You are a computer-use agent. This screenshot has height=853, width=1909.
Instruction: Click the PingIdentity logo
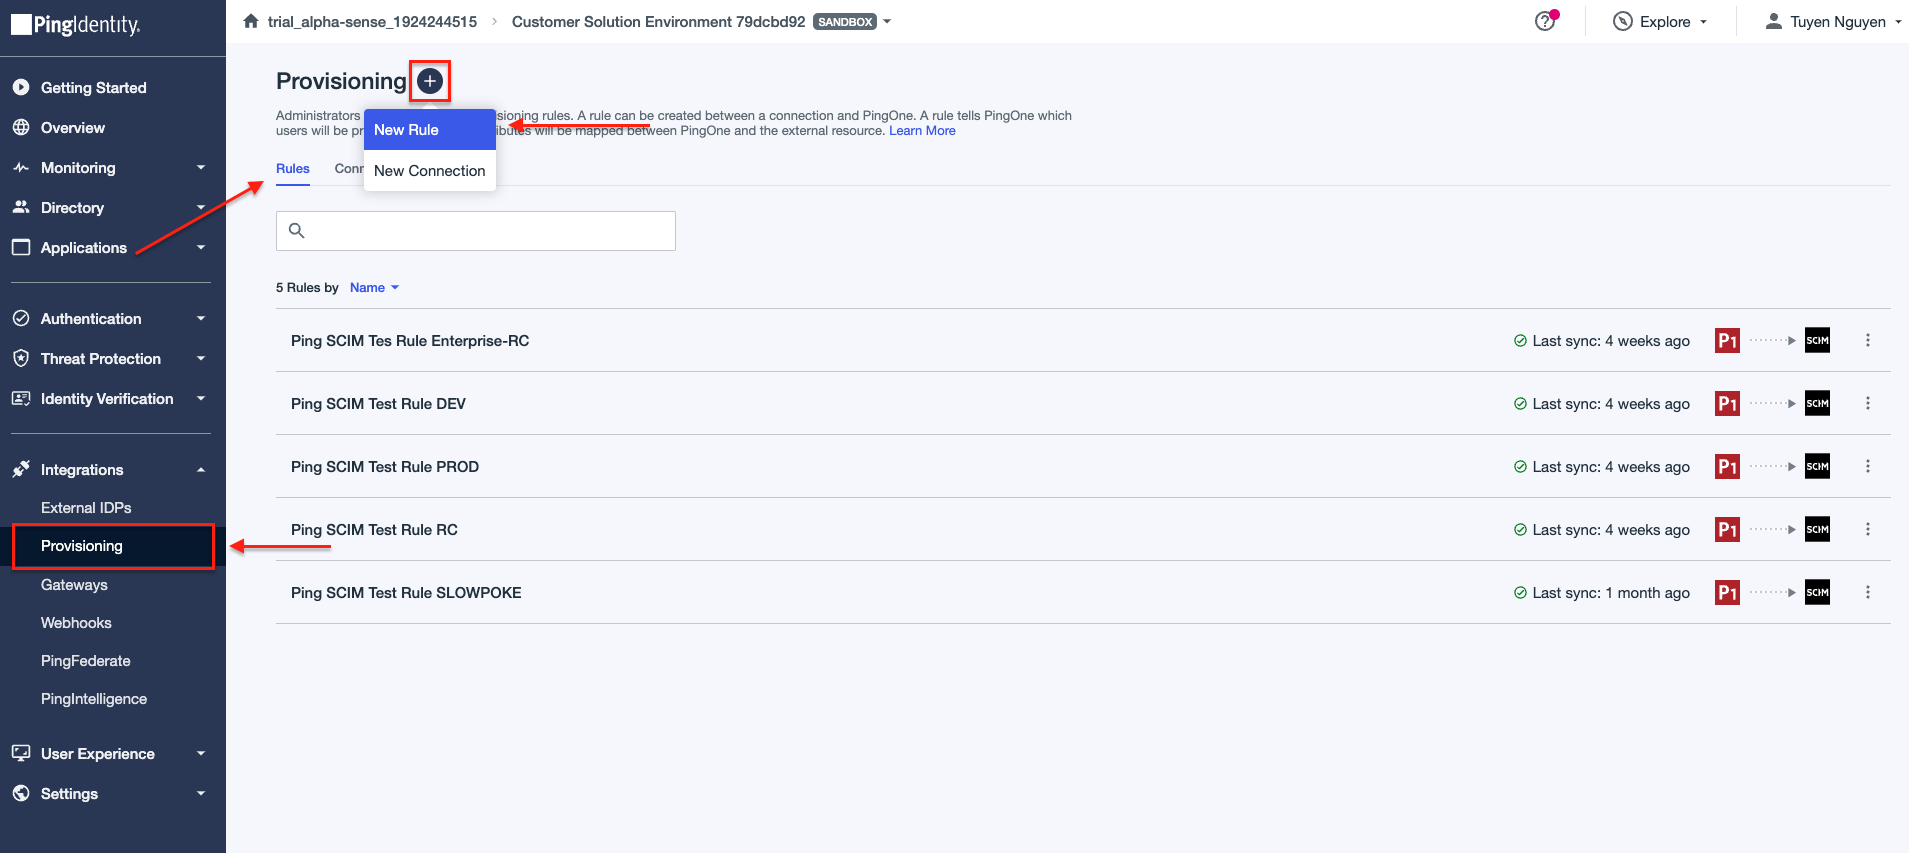76,24
